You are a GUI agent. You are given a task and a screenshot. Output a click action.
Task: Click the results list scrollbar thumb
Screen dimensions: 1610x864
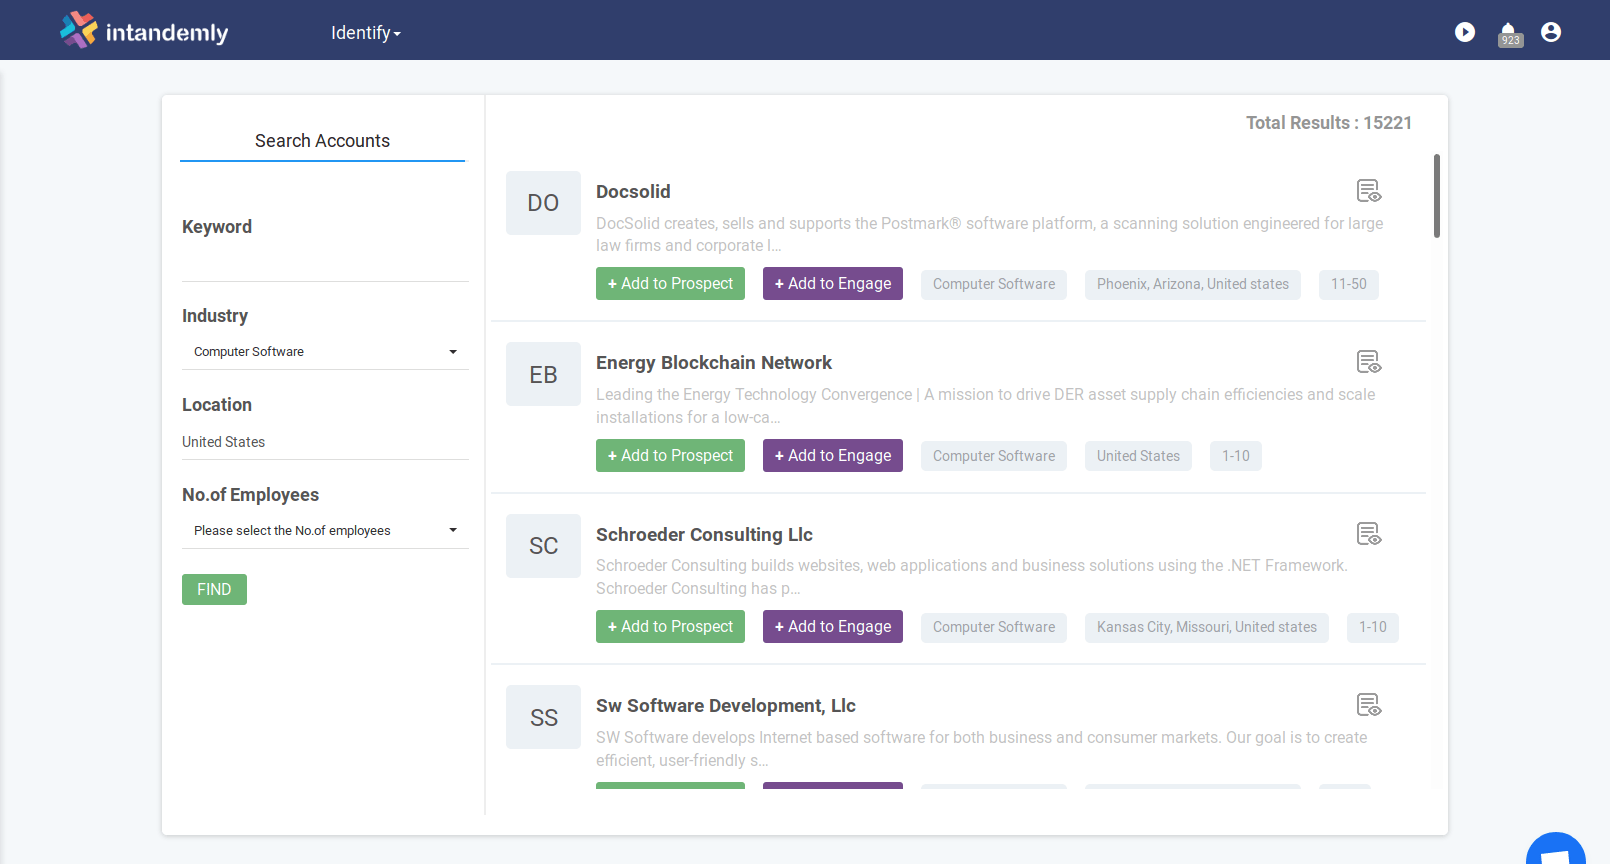tap(1437, 196)
